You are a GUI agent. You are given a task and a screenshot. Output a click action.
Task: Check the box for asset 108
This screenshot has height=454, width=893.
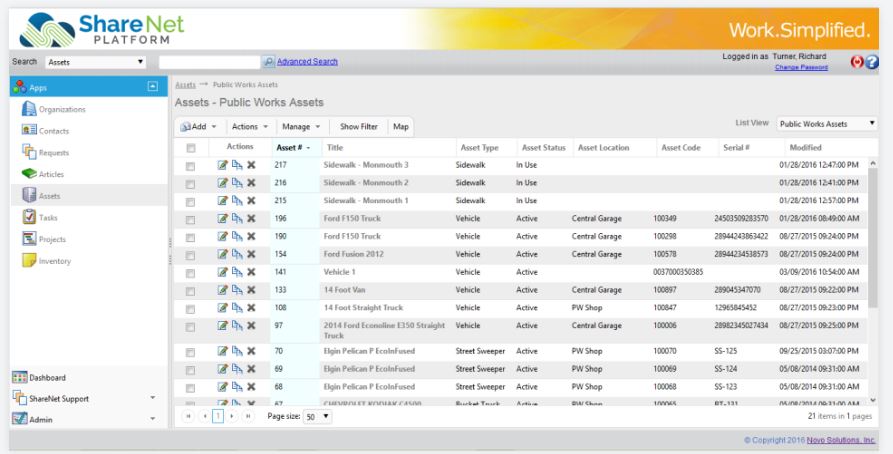tap(190, 309)
